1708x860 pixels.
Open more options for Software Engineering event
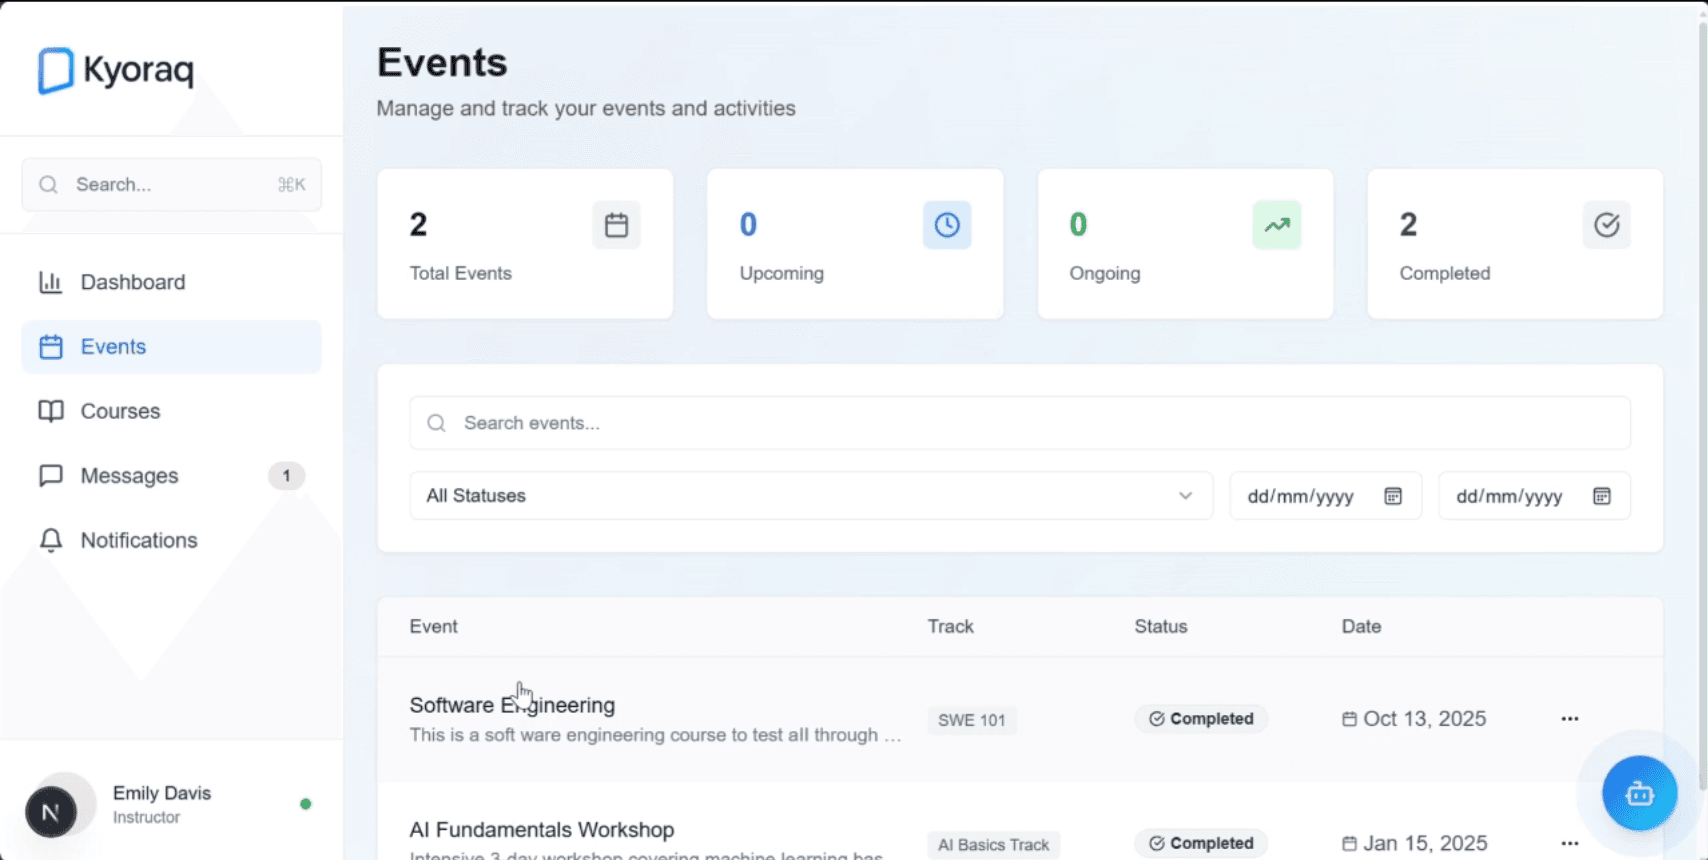click(x=1569, y=719)
